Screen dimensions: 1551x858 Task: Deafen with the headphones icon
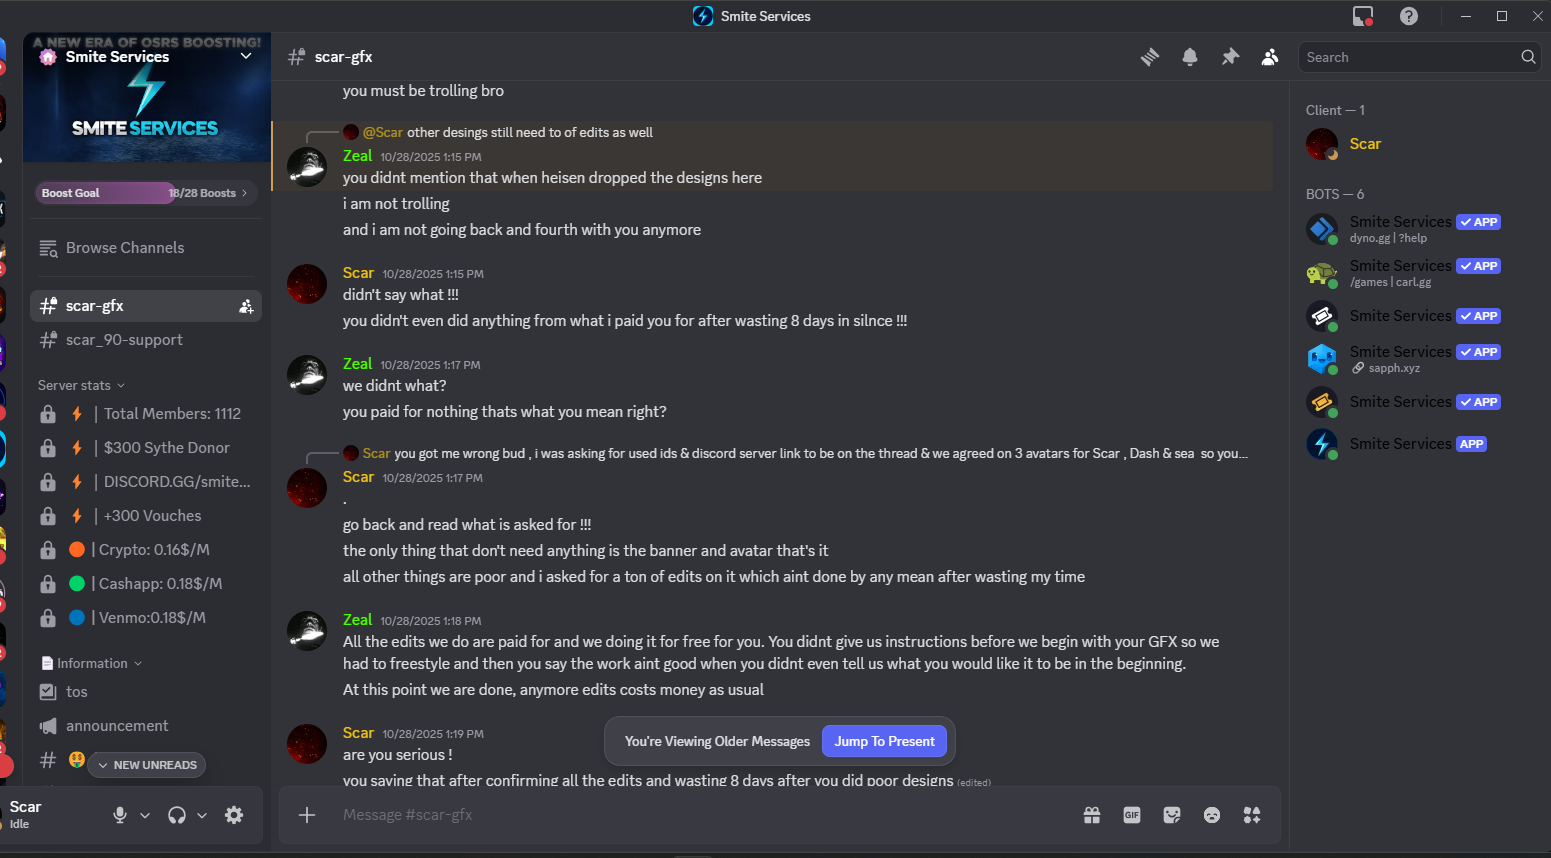click(x=177, y=815)
